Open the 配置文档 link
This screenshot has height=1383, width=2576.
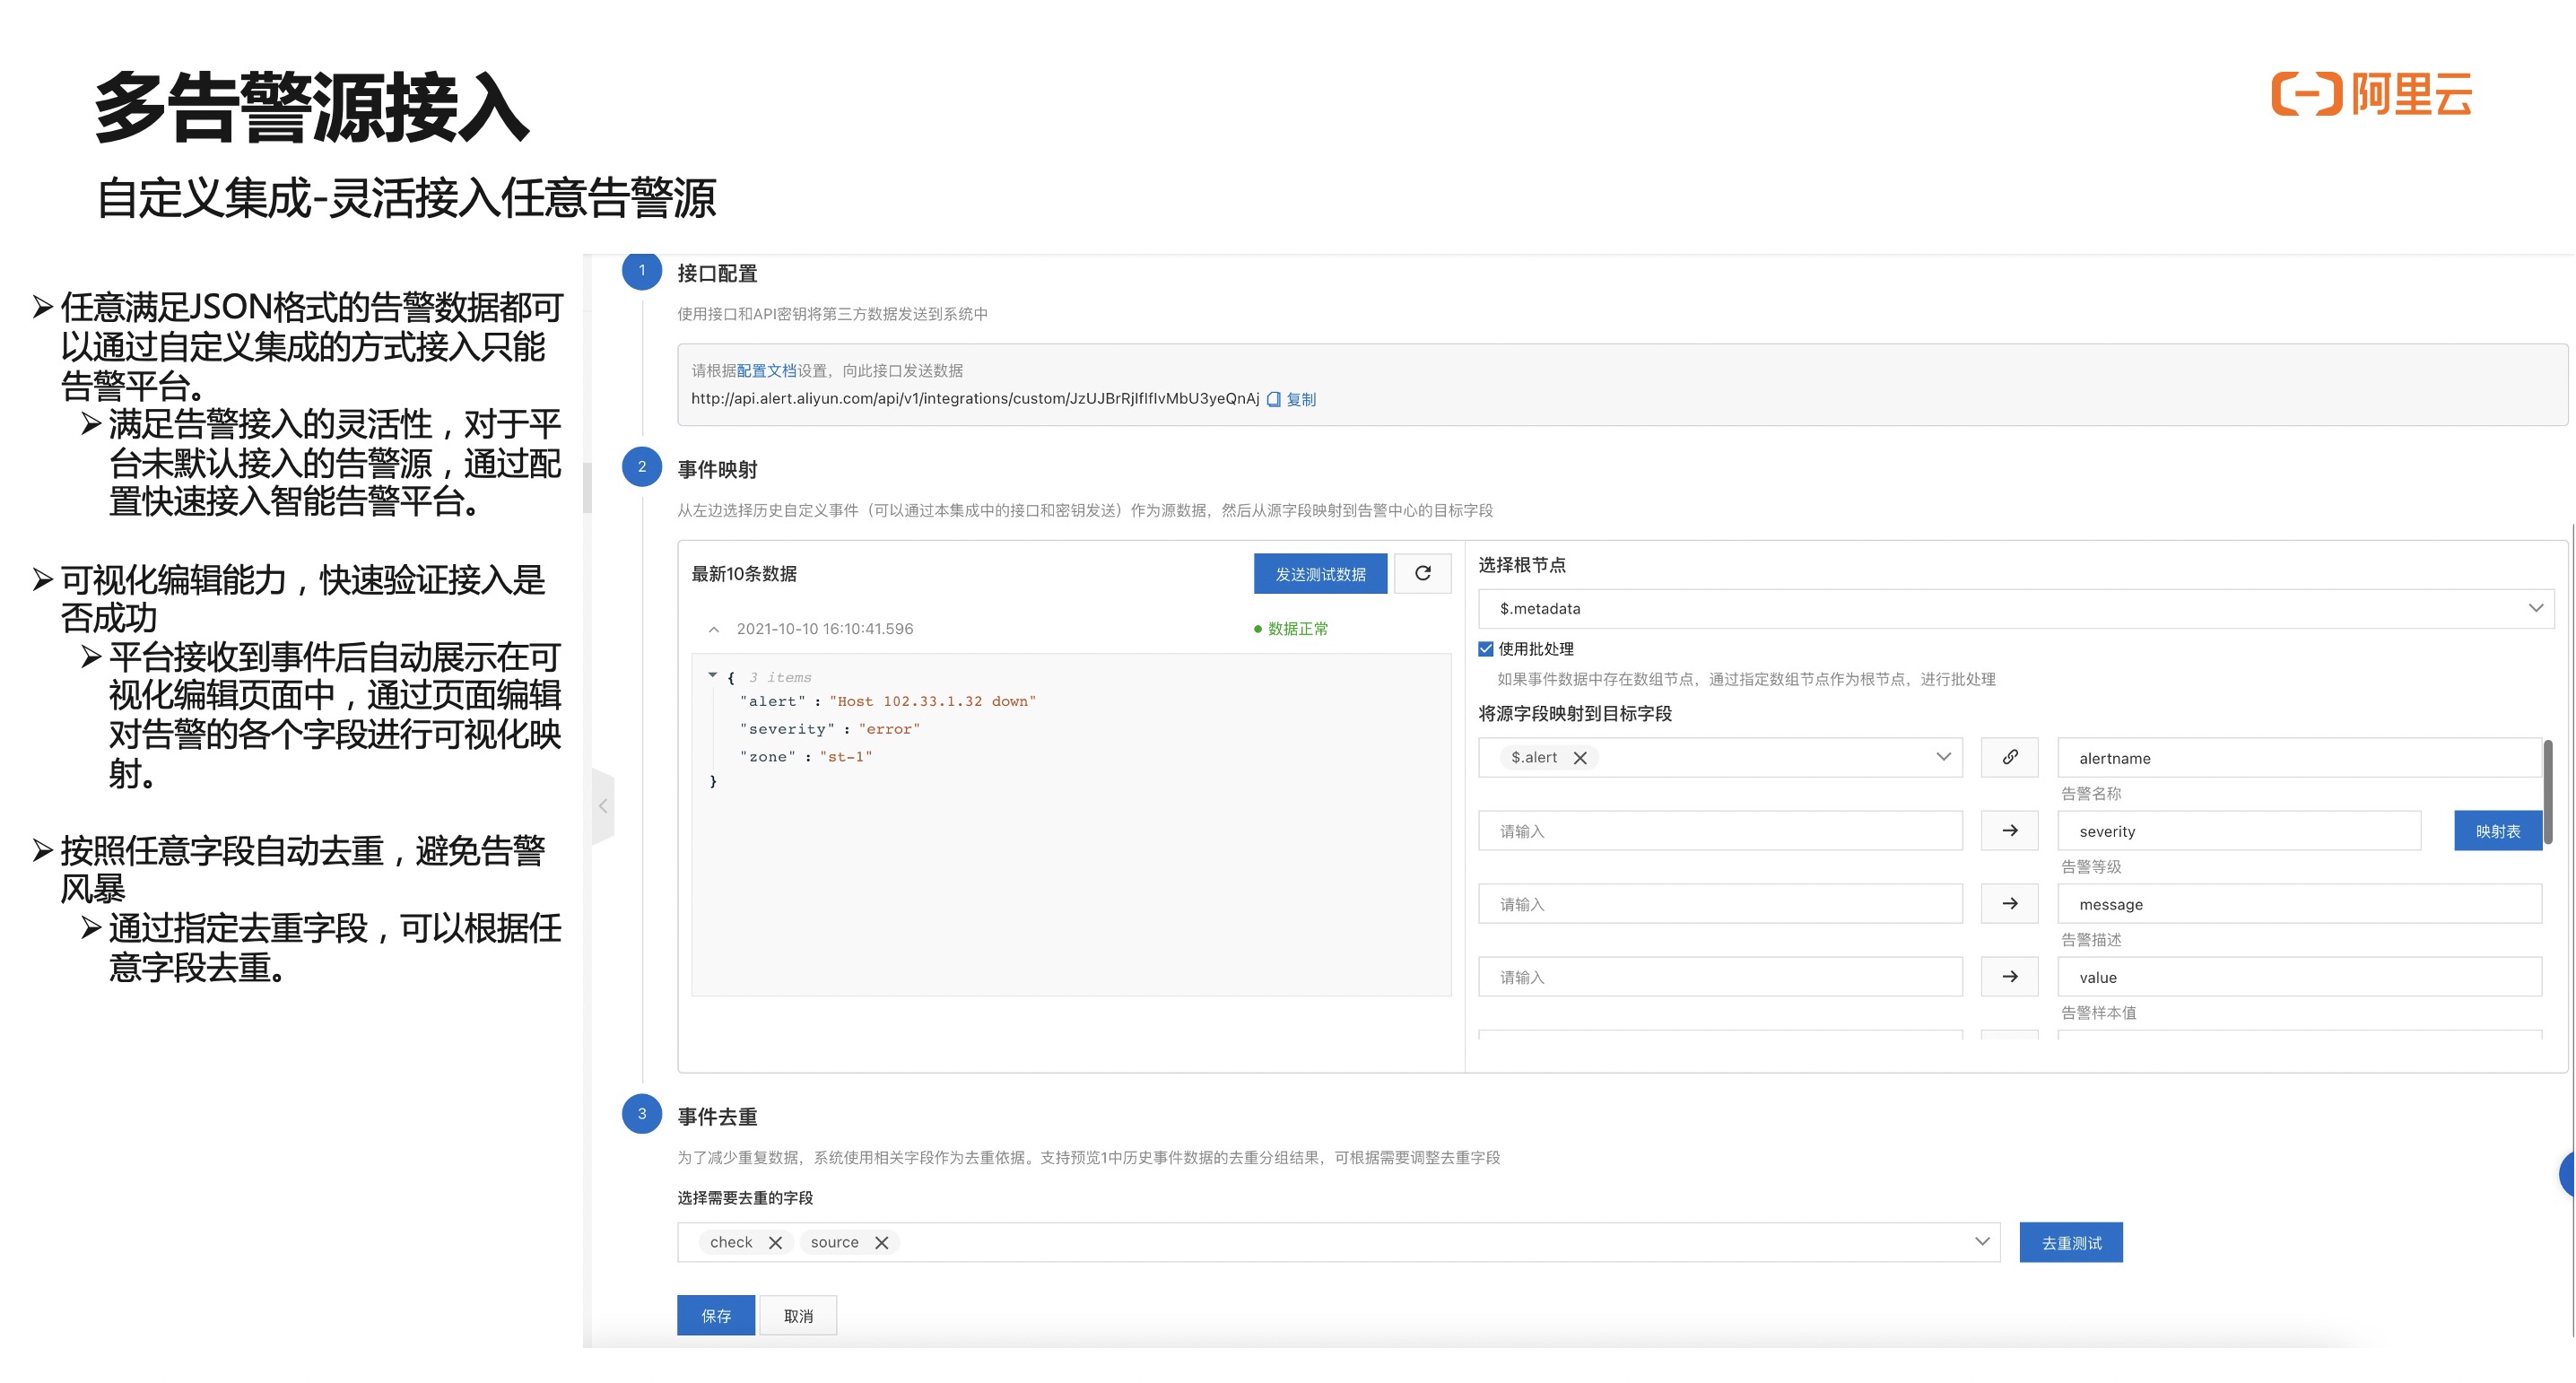(766, 370)
